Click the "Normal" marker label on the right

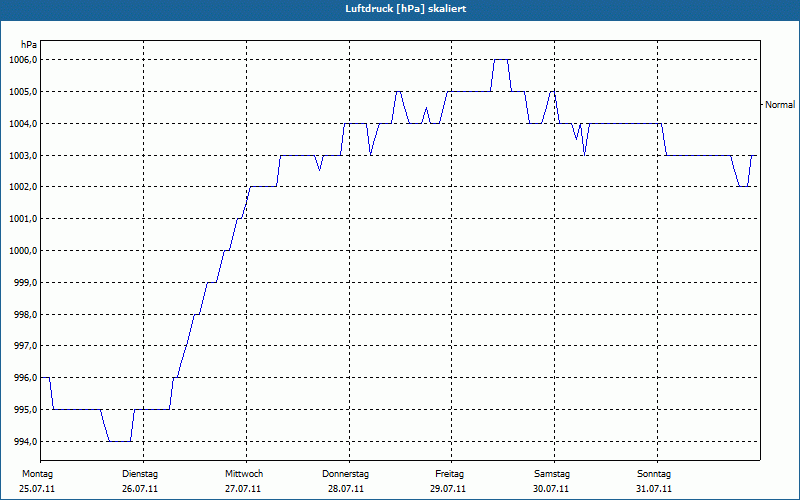780,105
